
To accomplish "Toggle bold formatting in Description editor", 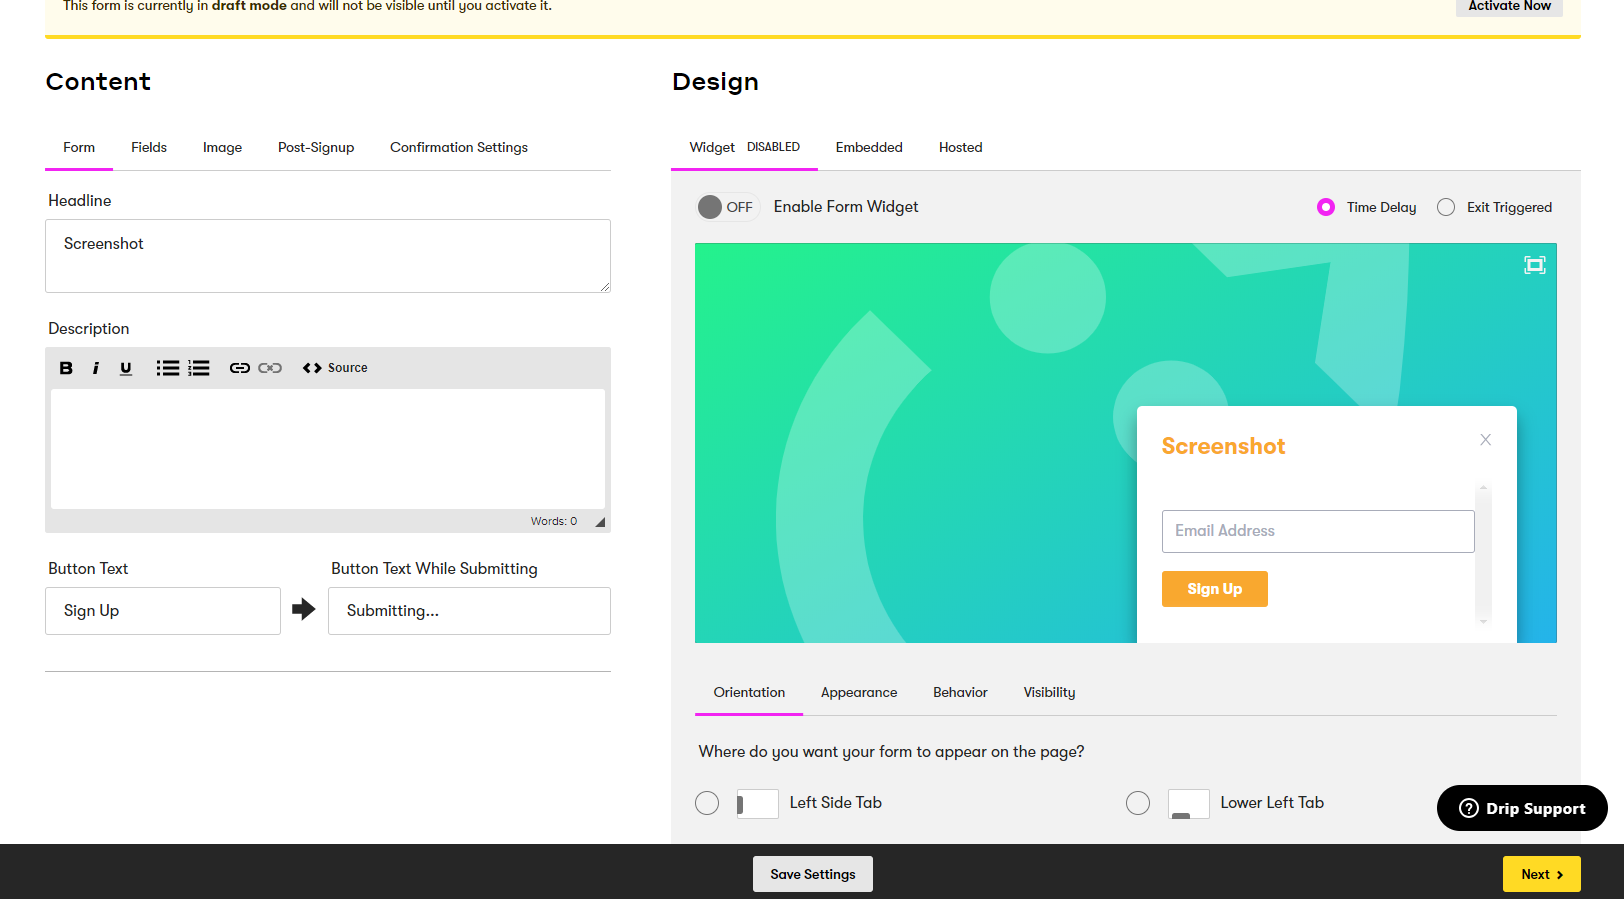I will pos(66,368).
